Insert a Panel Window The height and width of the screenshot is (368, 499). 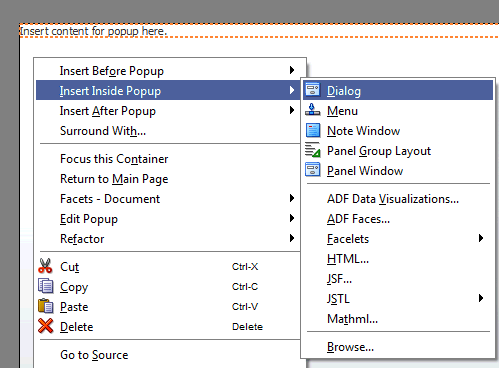398,170
